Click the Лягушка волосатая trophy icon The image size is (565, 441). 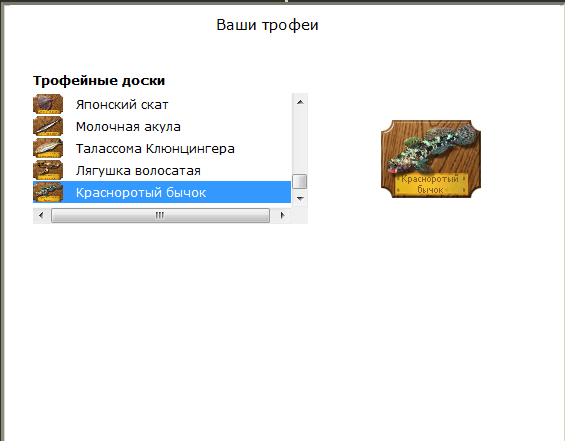[x=48, y=170]
